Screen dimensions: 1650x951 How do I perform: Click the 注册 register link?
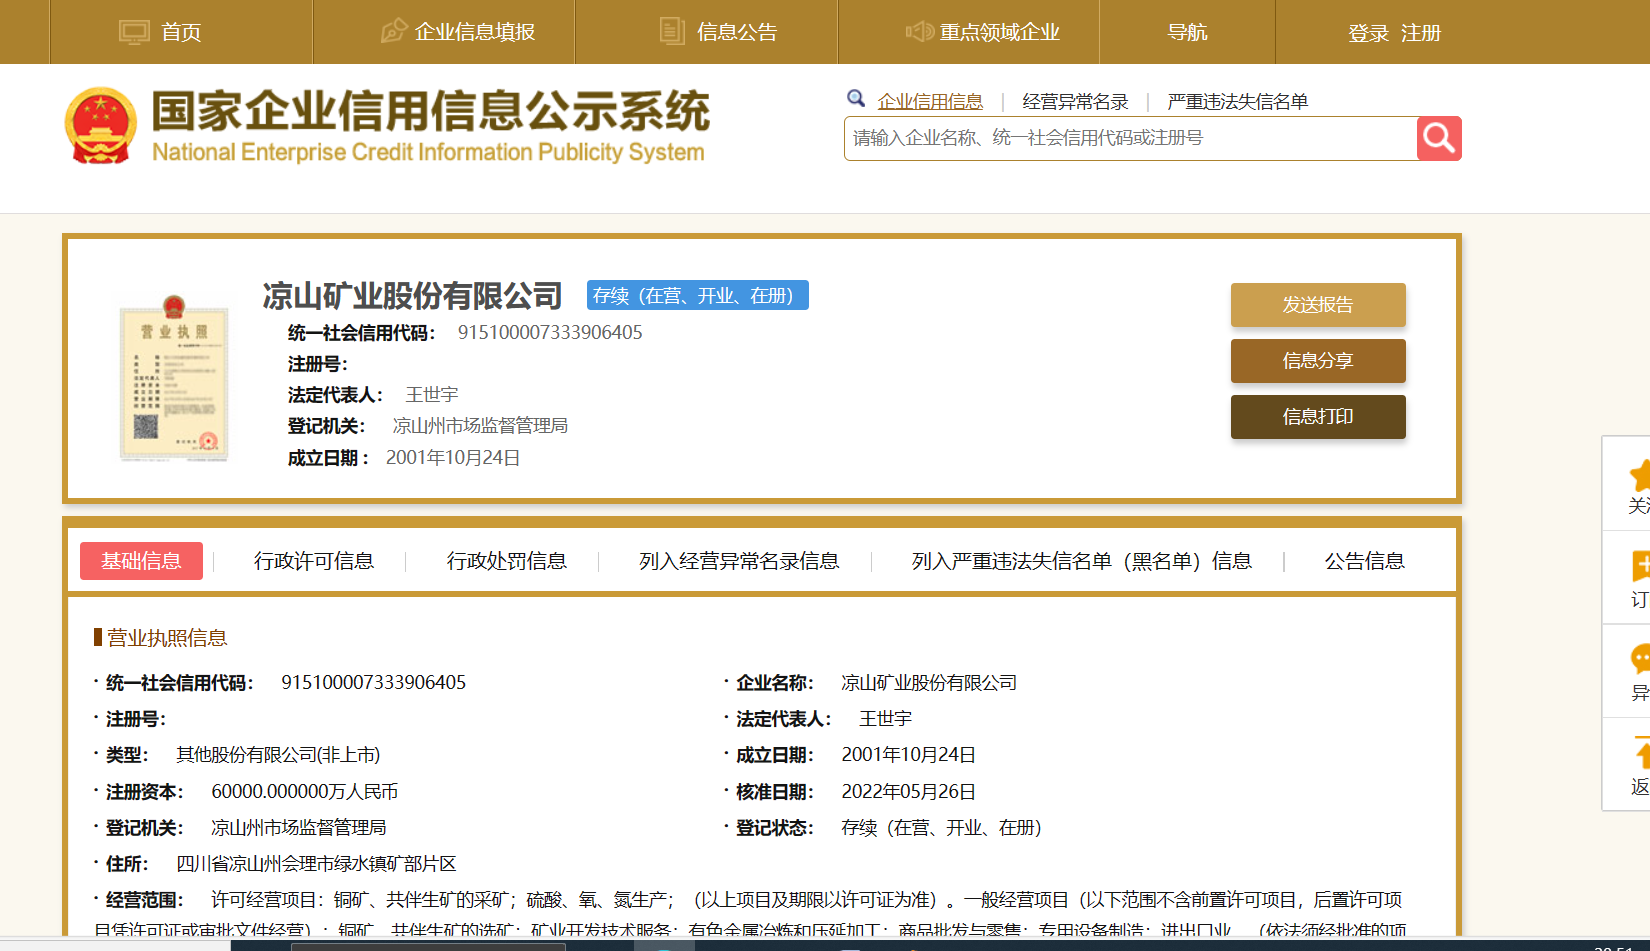click(1420, 33)
